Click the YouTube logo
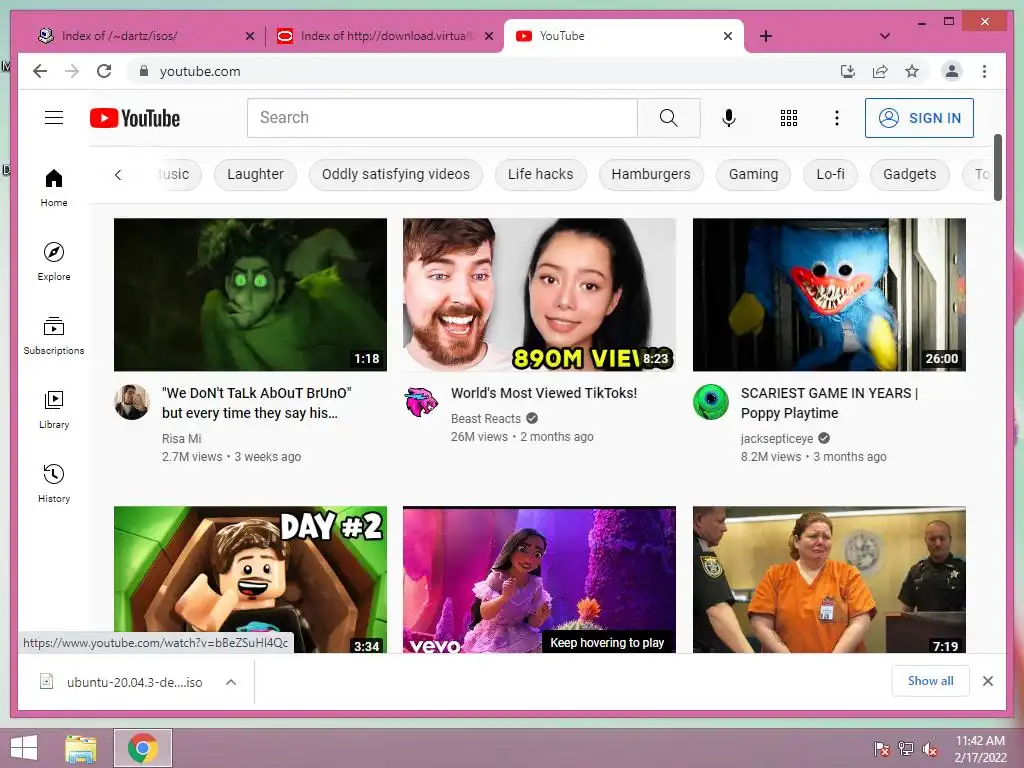The image size is (1024, 768). click(135, 118)
